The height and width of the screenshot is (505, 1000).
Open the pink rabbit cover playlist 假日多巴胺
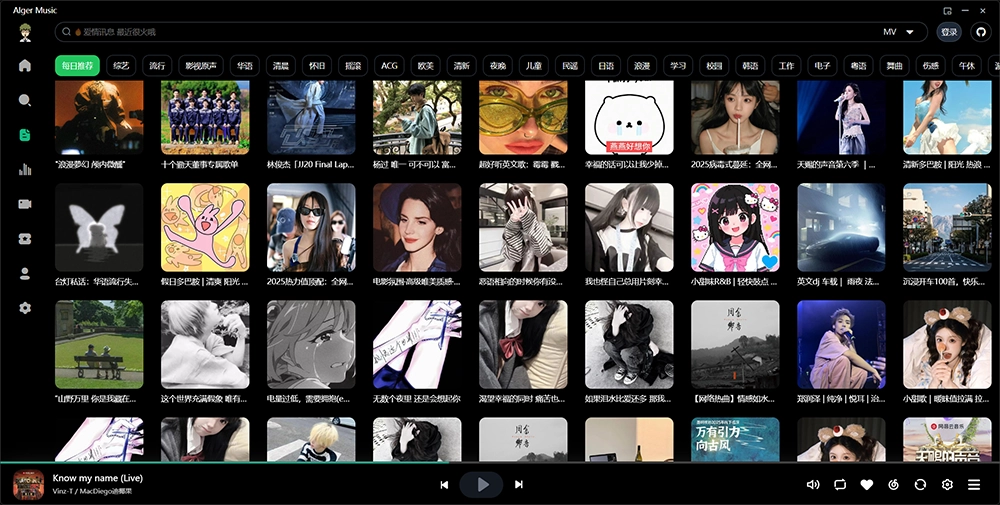tap(205, 228)
